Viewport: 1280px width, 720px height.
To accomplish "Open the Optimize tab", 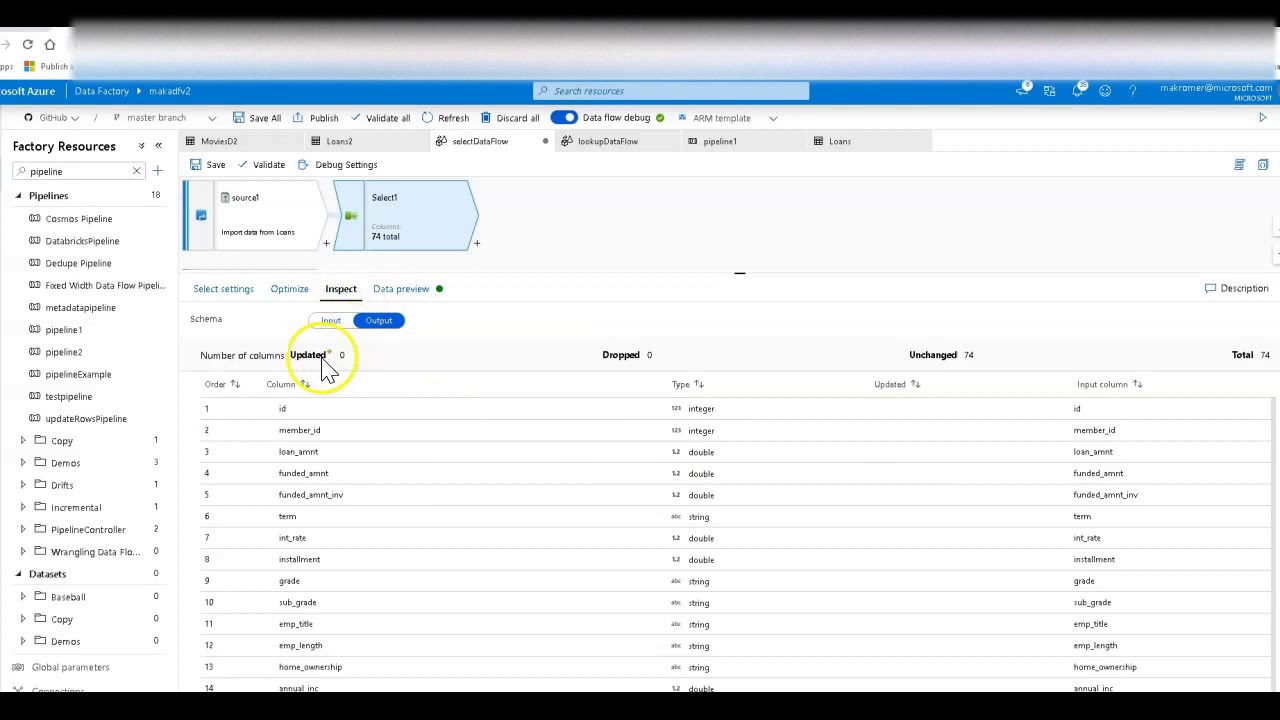I will click(x=289, y=289).
